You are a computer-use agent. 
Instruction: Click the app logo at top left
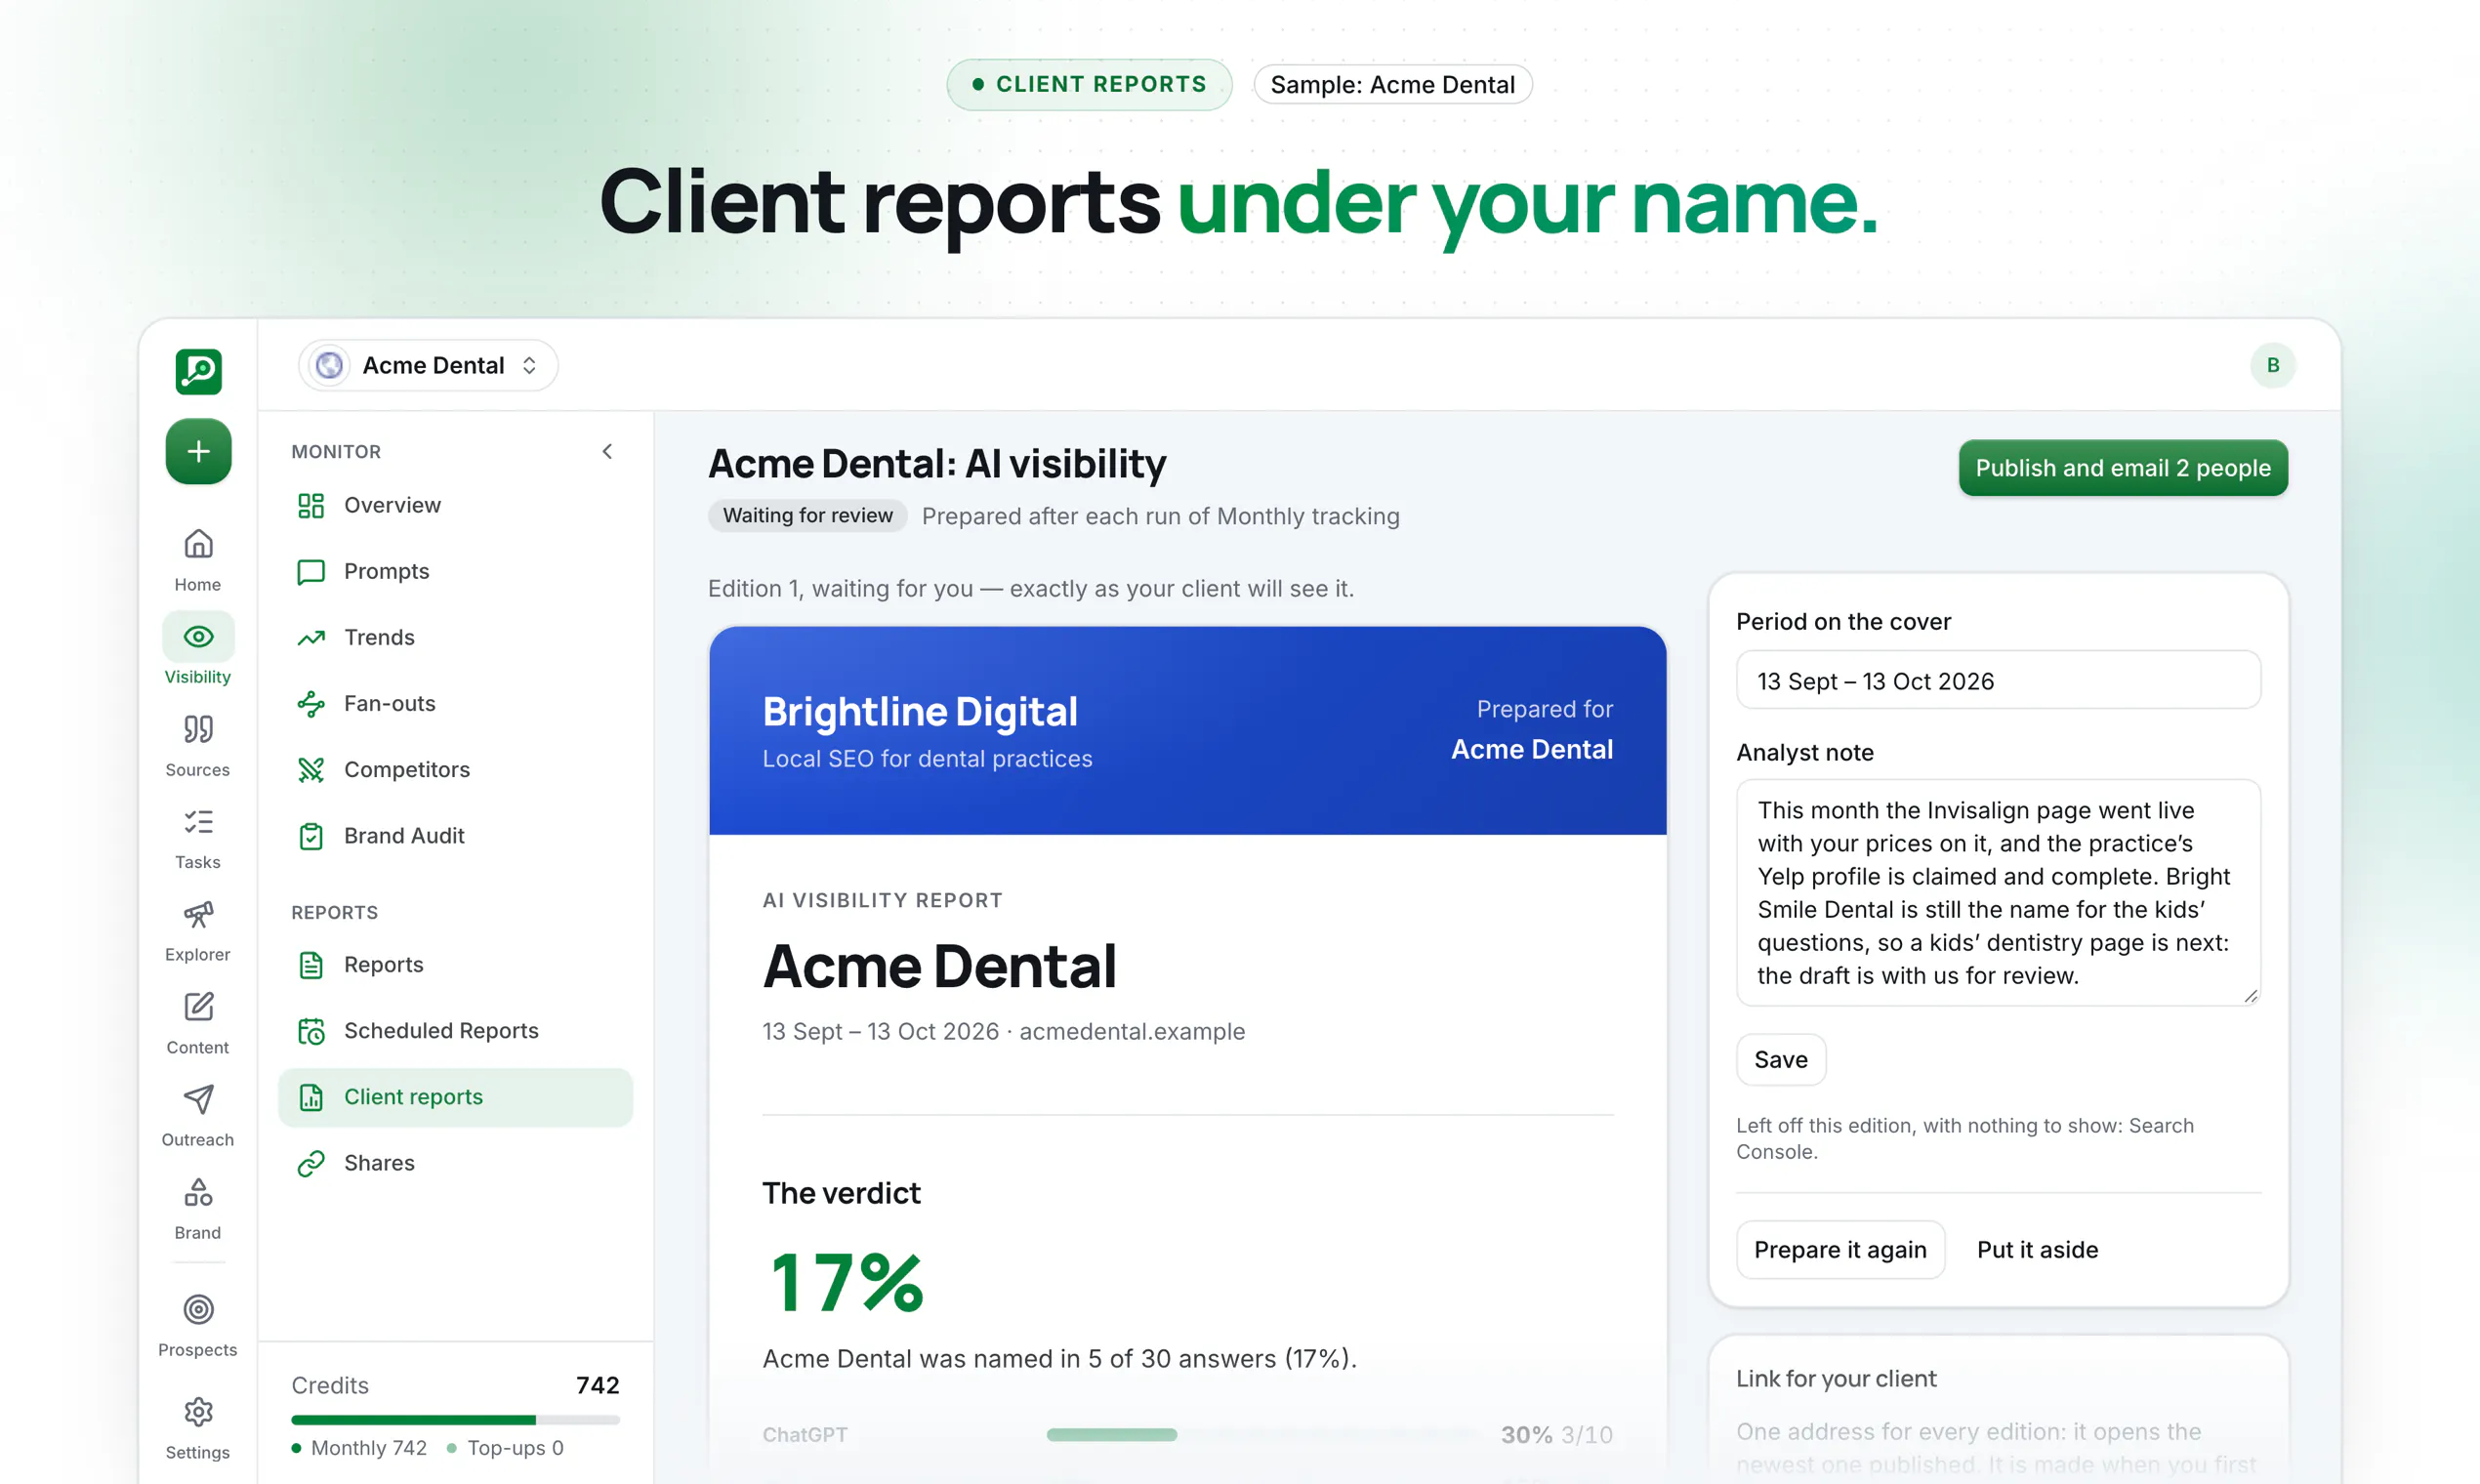click(198, 371)
